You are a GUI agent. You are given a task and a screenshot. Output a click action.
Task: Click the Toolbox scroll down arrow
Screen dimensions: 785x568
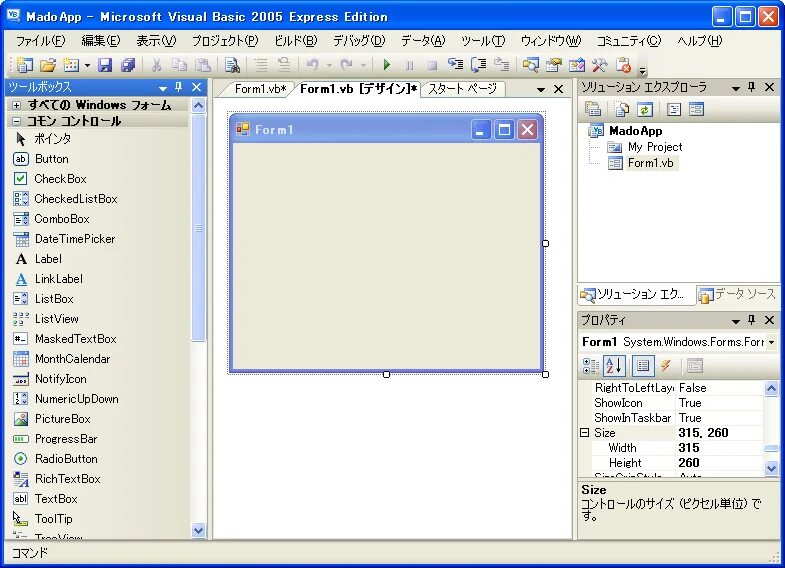(199, 530)
